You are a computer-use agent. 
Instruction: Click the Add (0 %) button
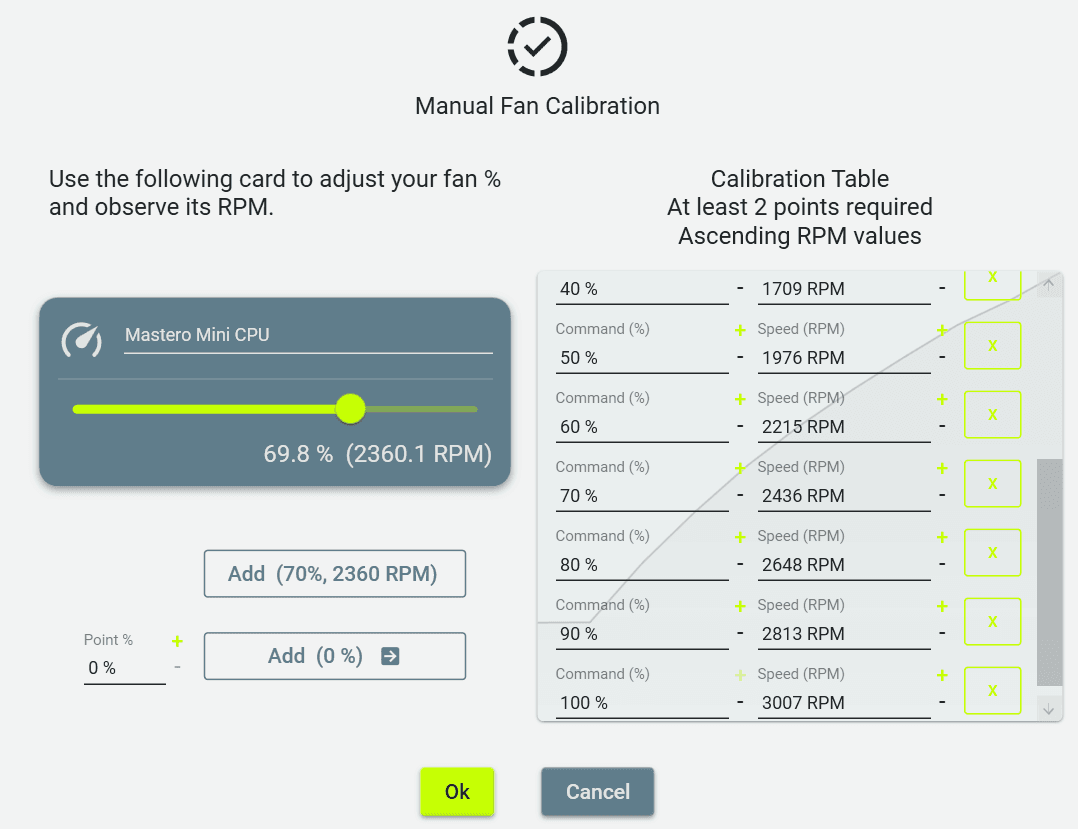coord(335,656)
